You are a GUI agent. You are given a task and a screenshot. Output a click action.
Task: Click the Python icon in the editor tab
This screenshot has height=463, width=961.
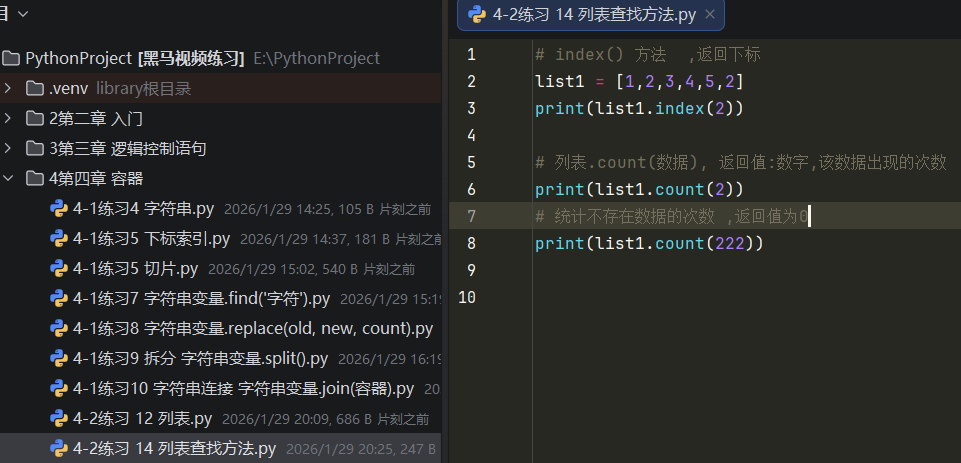click(x=477, y=15)
